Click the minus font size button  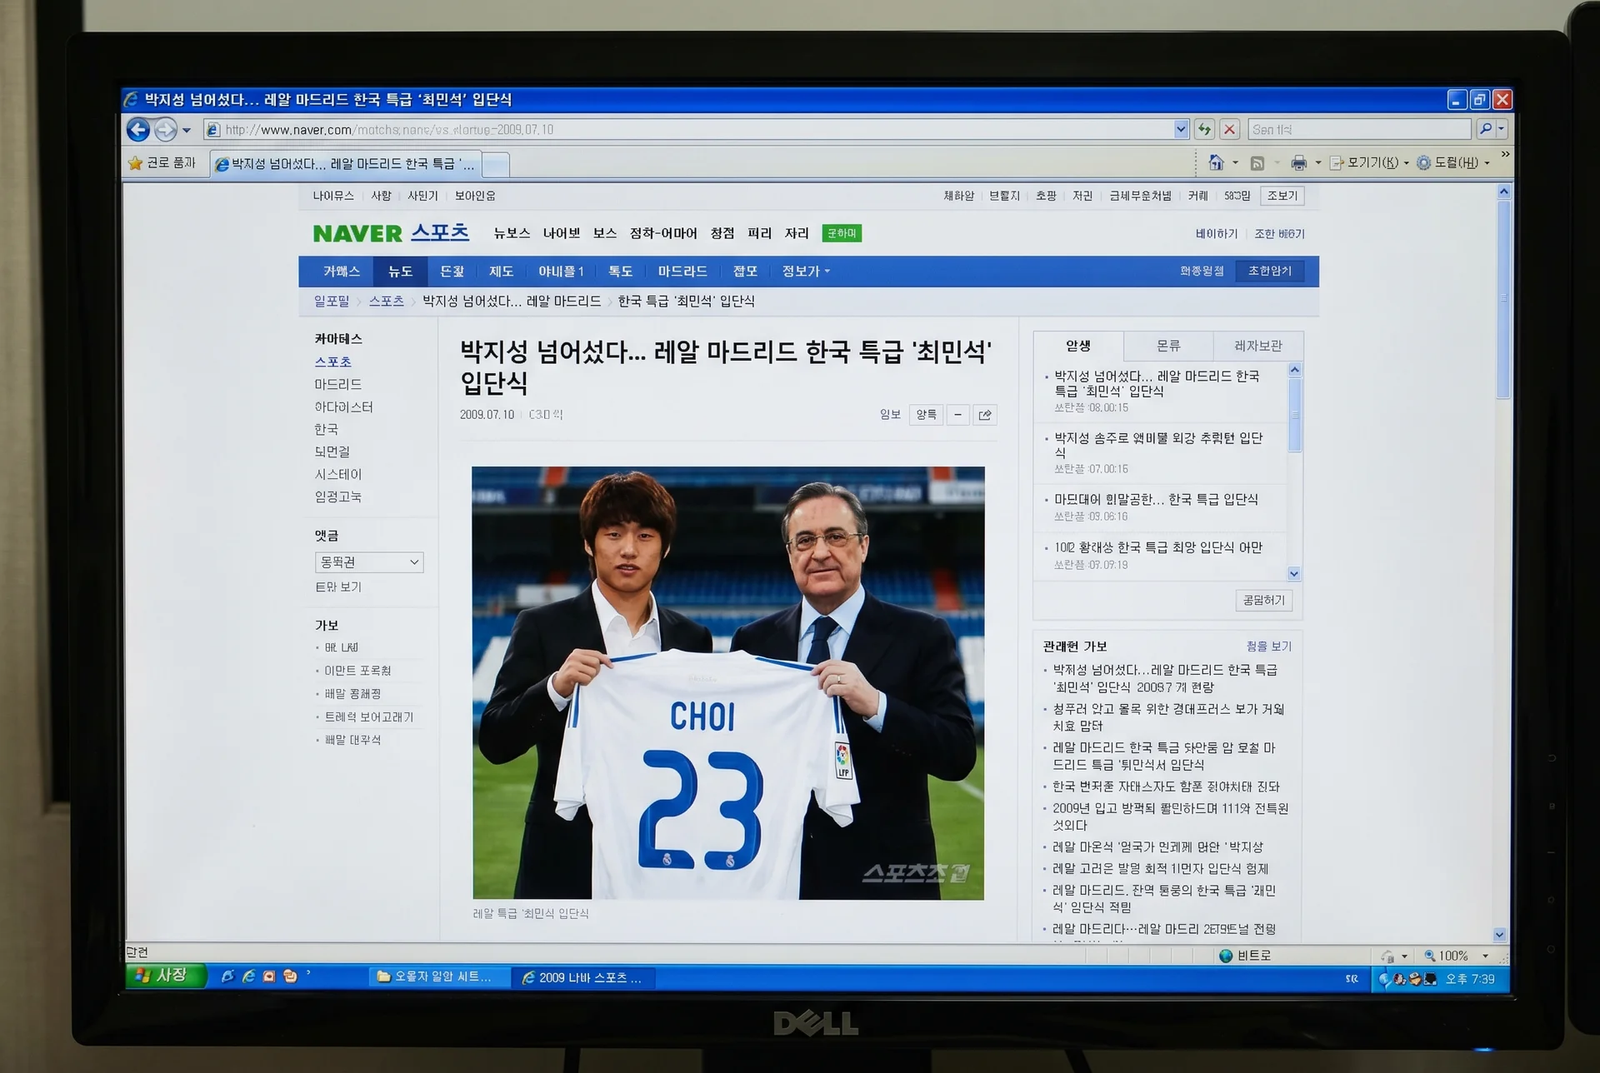tap(958, 415)
